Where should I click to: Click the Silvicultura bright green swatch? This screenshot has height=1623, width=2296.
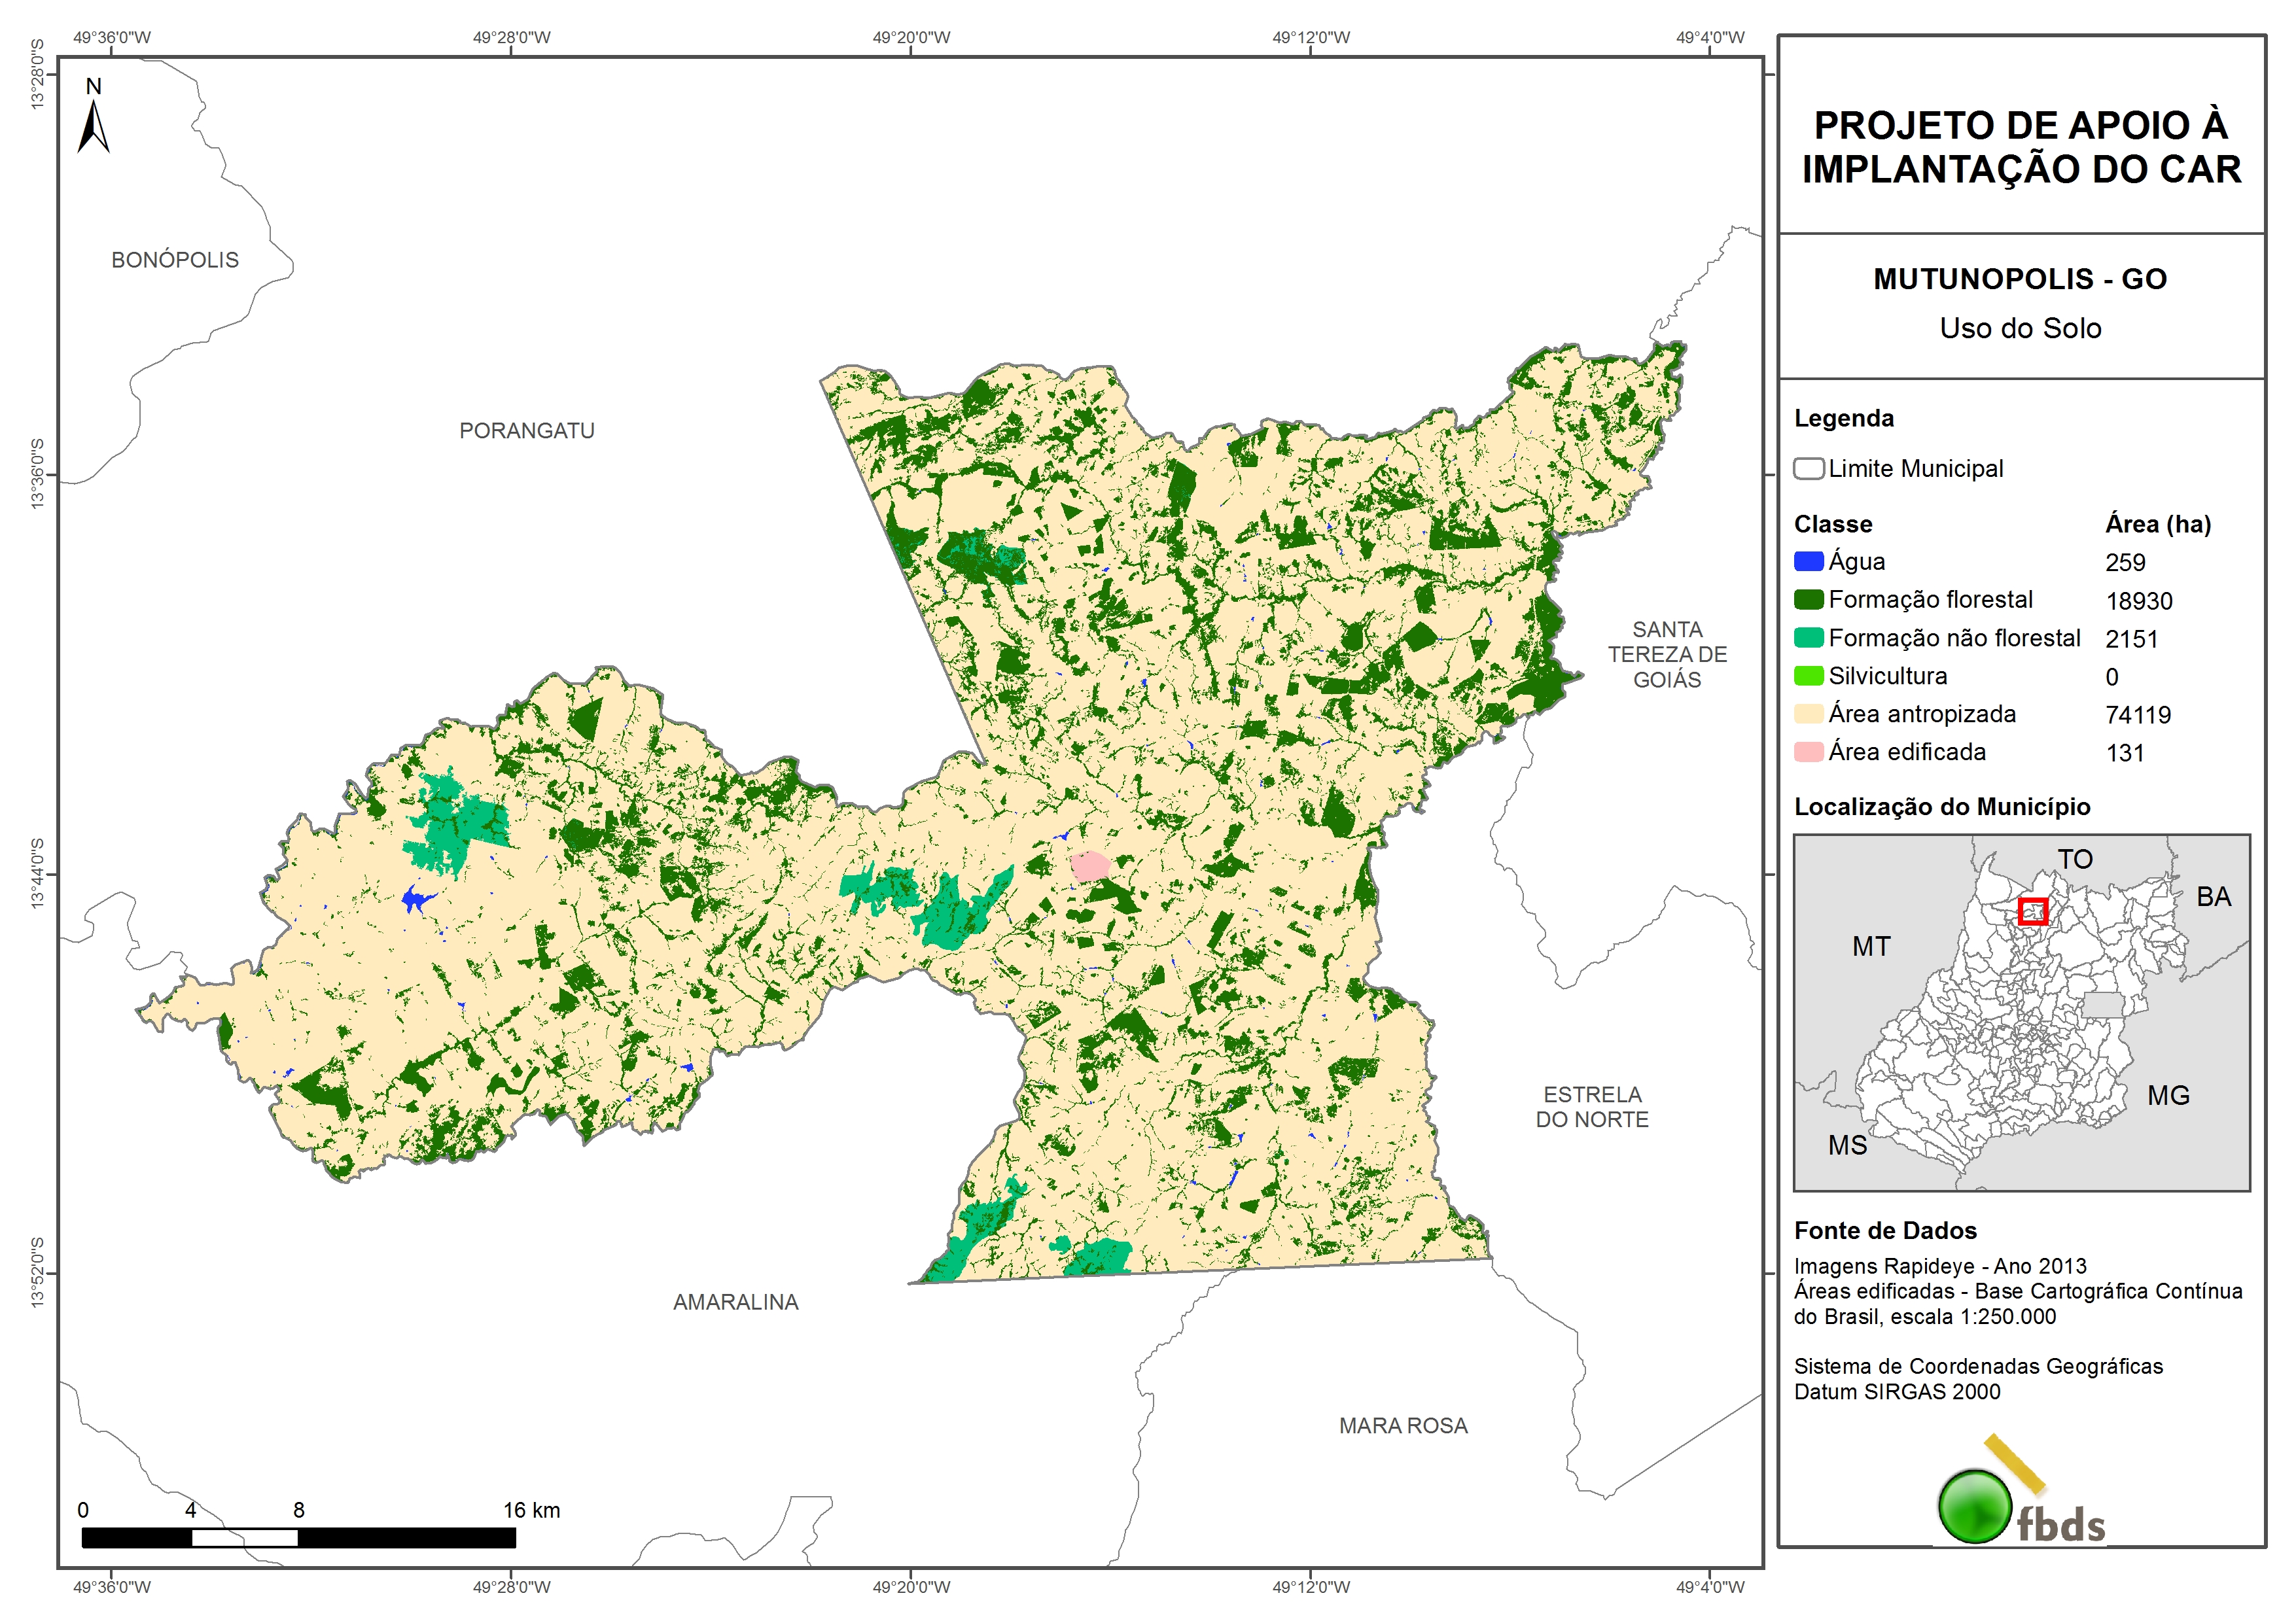point(1808,675)
